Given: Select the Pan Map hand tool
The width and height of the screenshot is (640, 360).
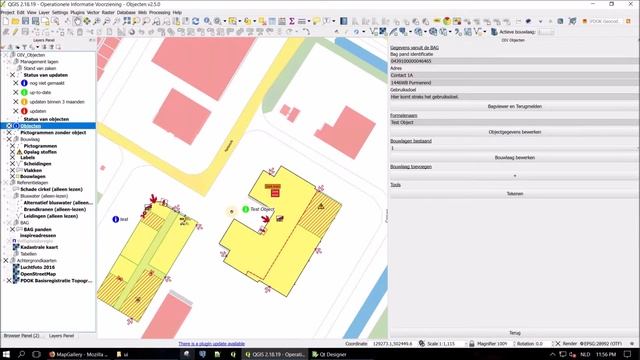Looking at the screenshot, I should tap(77, 21).
